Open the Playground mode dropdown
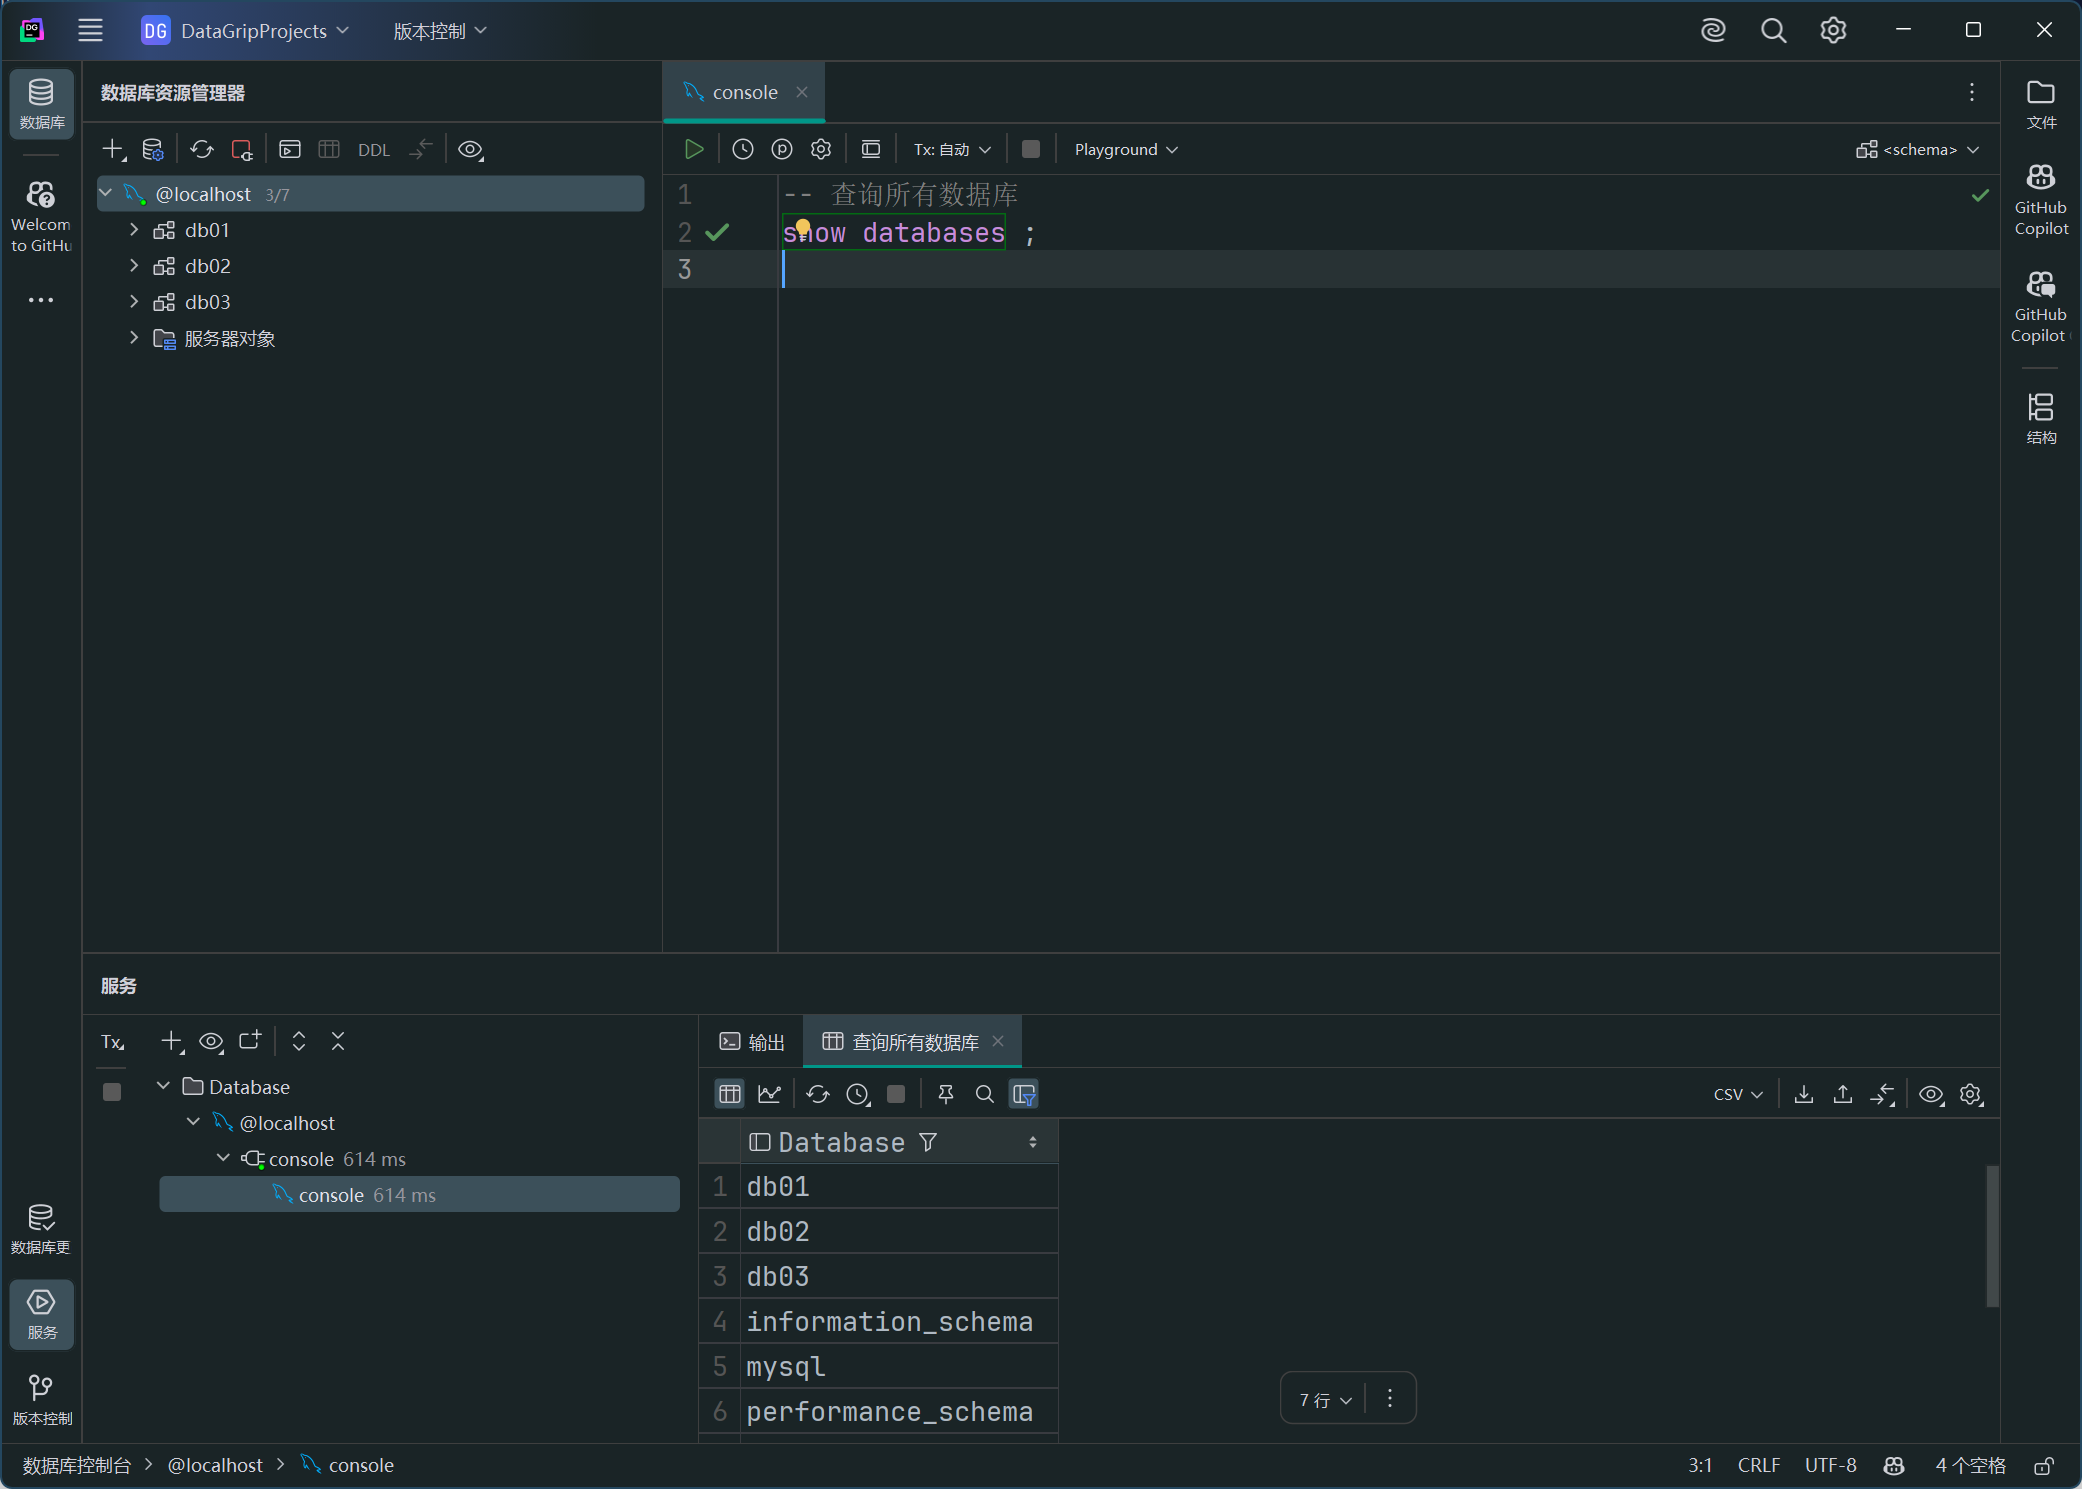The width and height of the screenshot is (2082, 1489). [x=1126, y=149]
